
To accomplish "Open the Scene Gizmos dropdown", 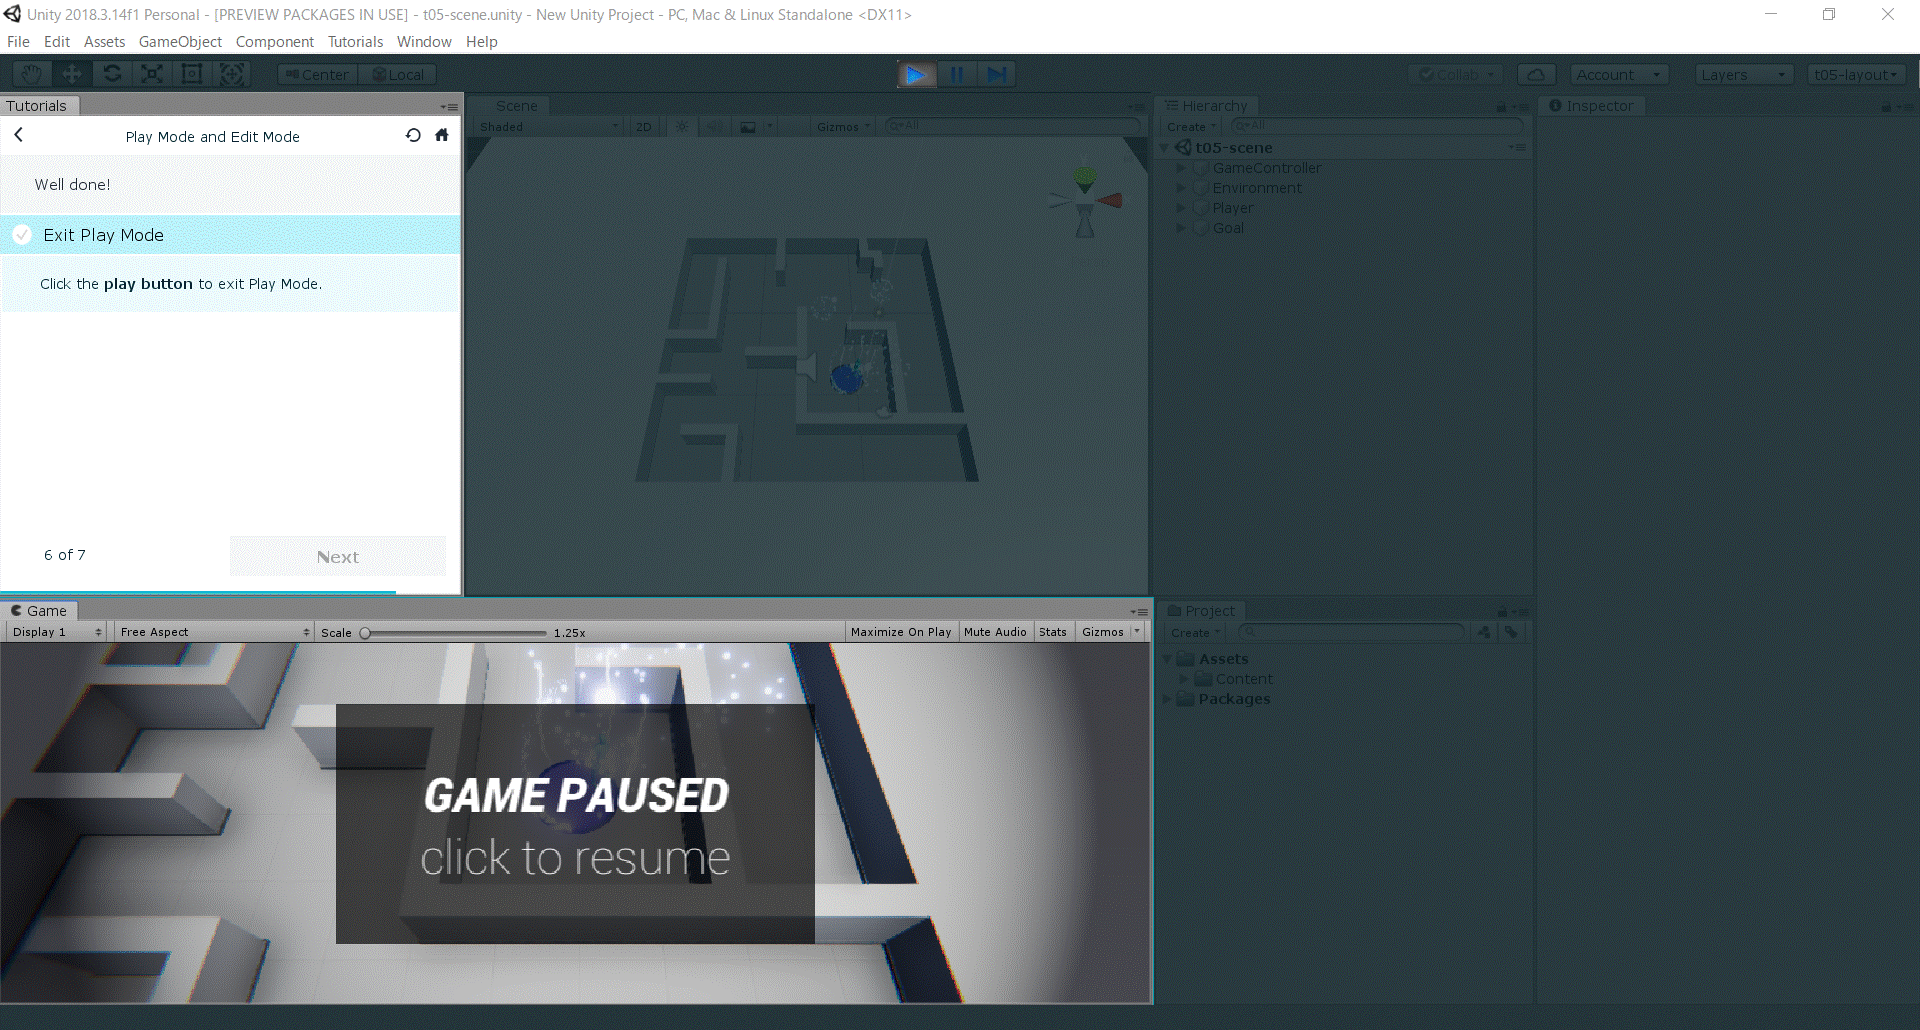I will tap(844, 127).
